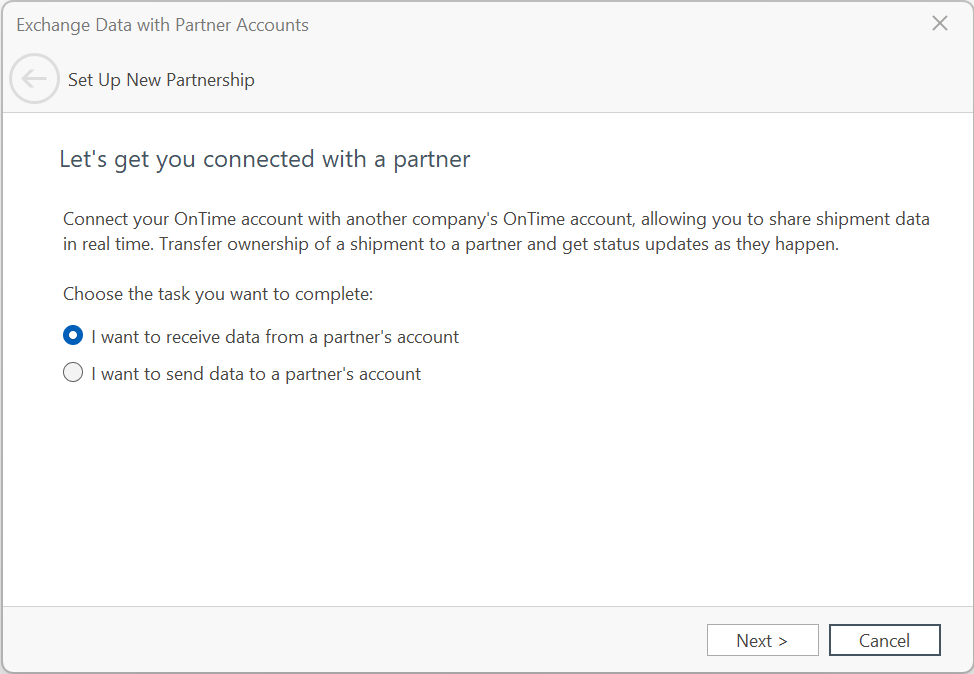Click the 'Choose the task you want to complete' label

(218, 294)
